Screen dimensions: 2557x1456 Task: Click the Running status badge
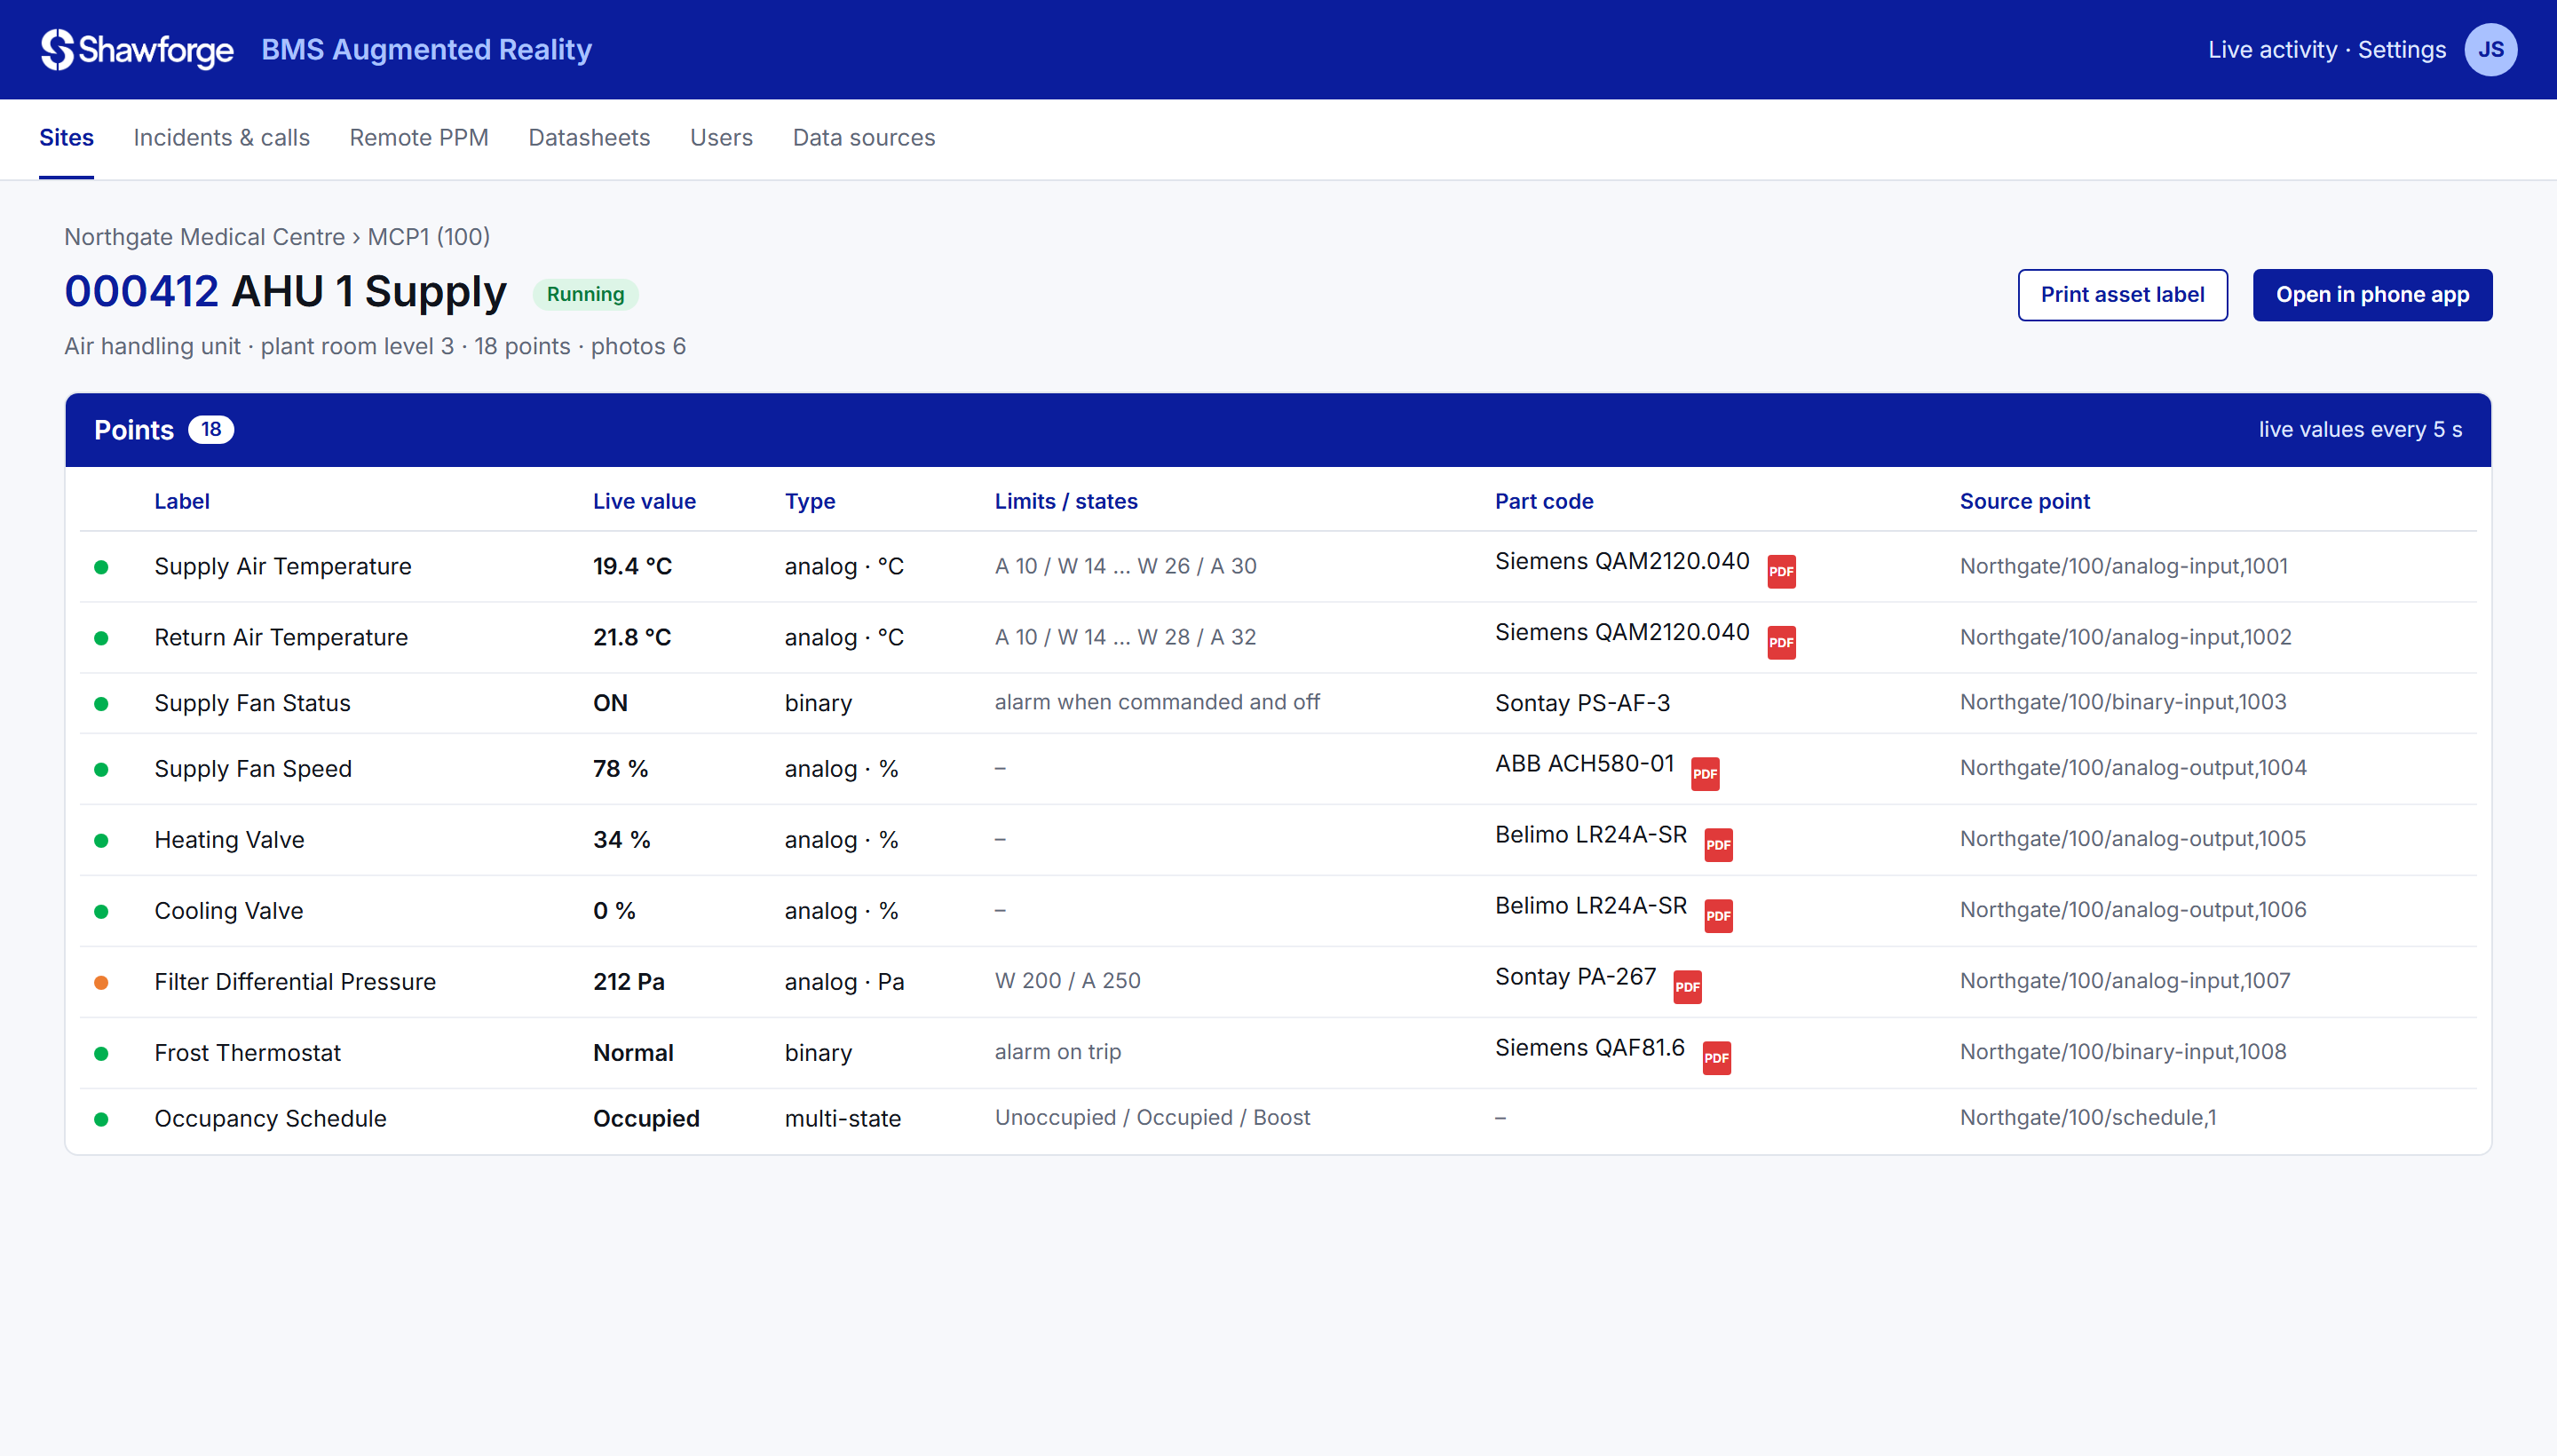(x=585, y=294)
